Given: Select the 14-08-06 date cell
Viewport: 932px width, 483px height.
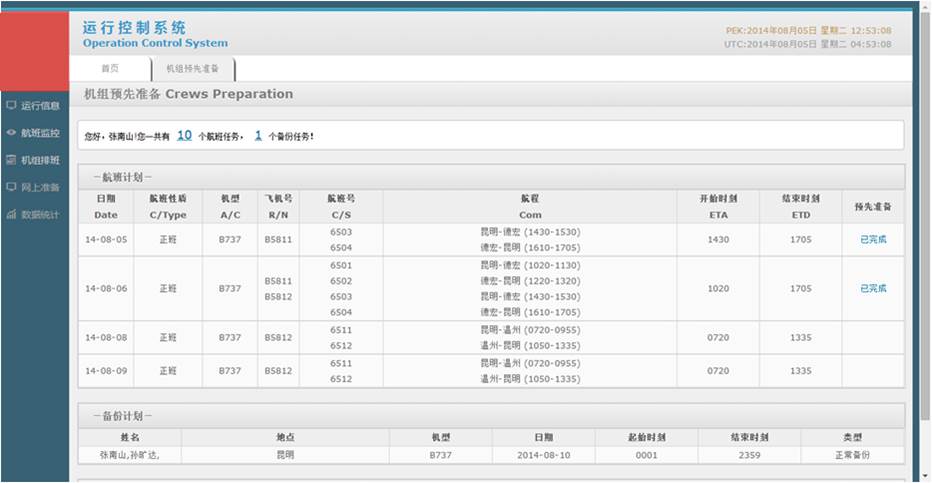Looking at the screenshot, I should click(106, 288).
